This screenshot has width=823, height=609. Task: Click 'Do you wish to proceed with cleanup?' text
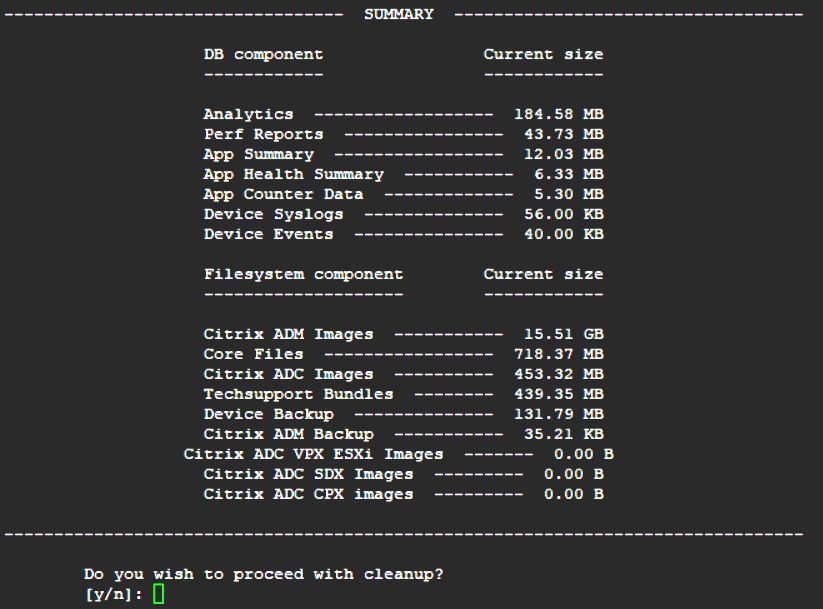[263, 574]
